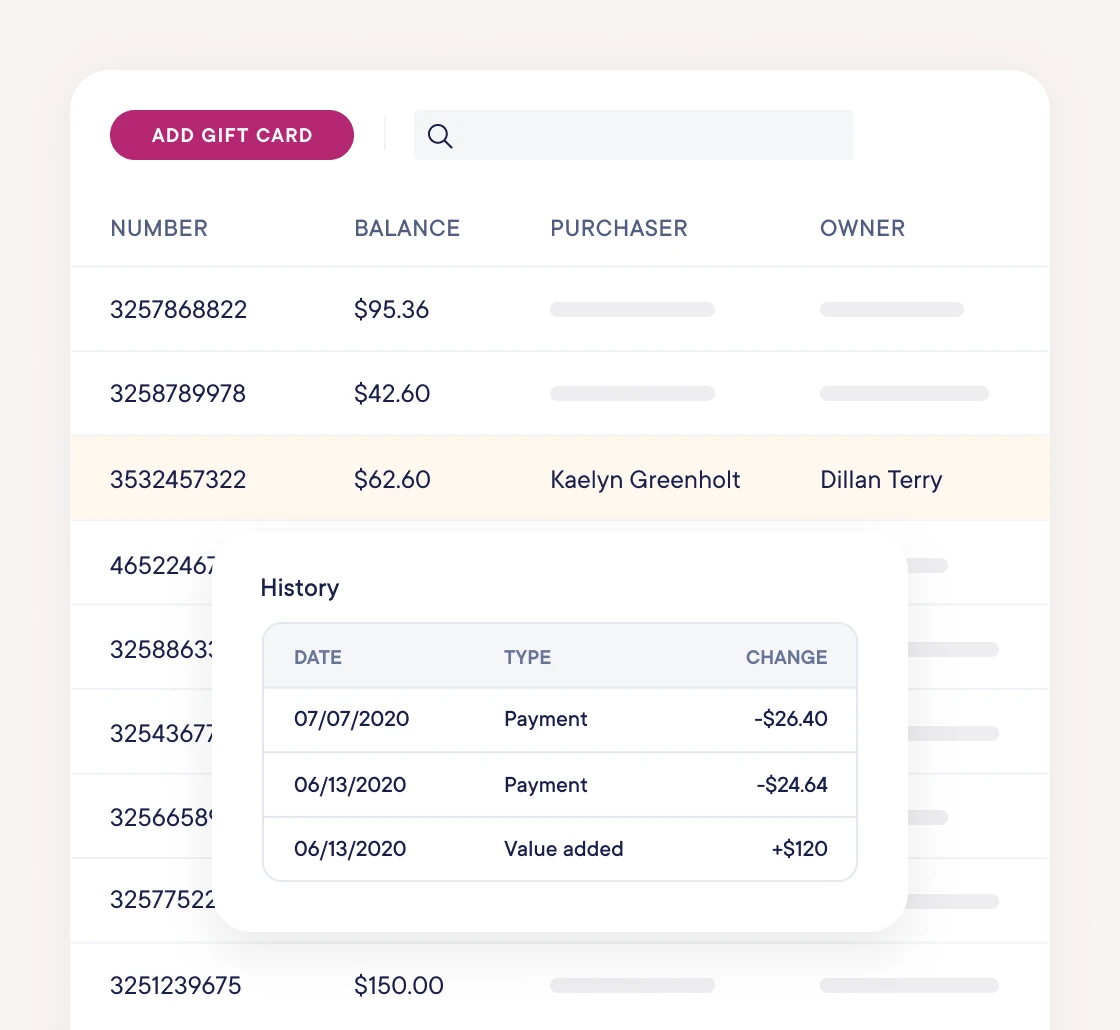Click the $62.60 balance value
The image size is (1120, 1030).
392,480
